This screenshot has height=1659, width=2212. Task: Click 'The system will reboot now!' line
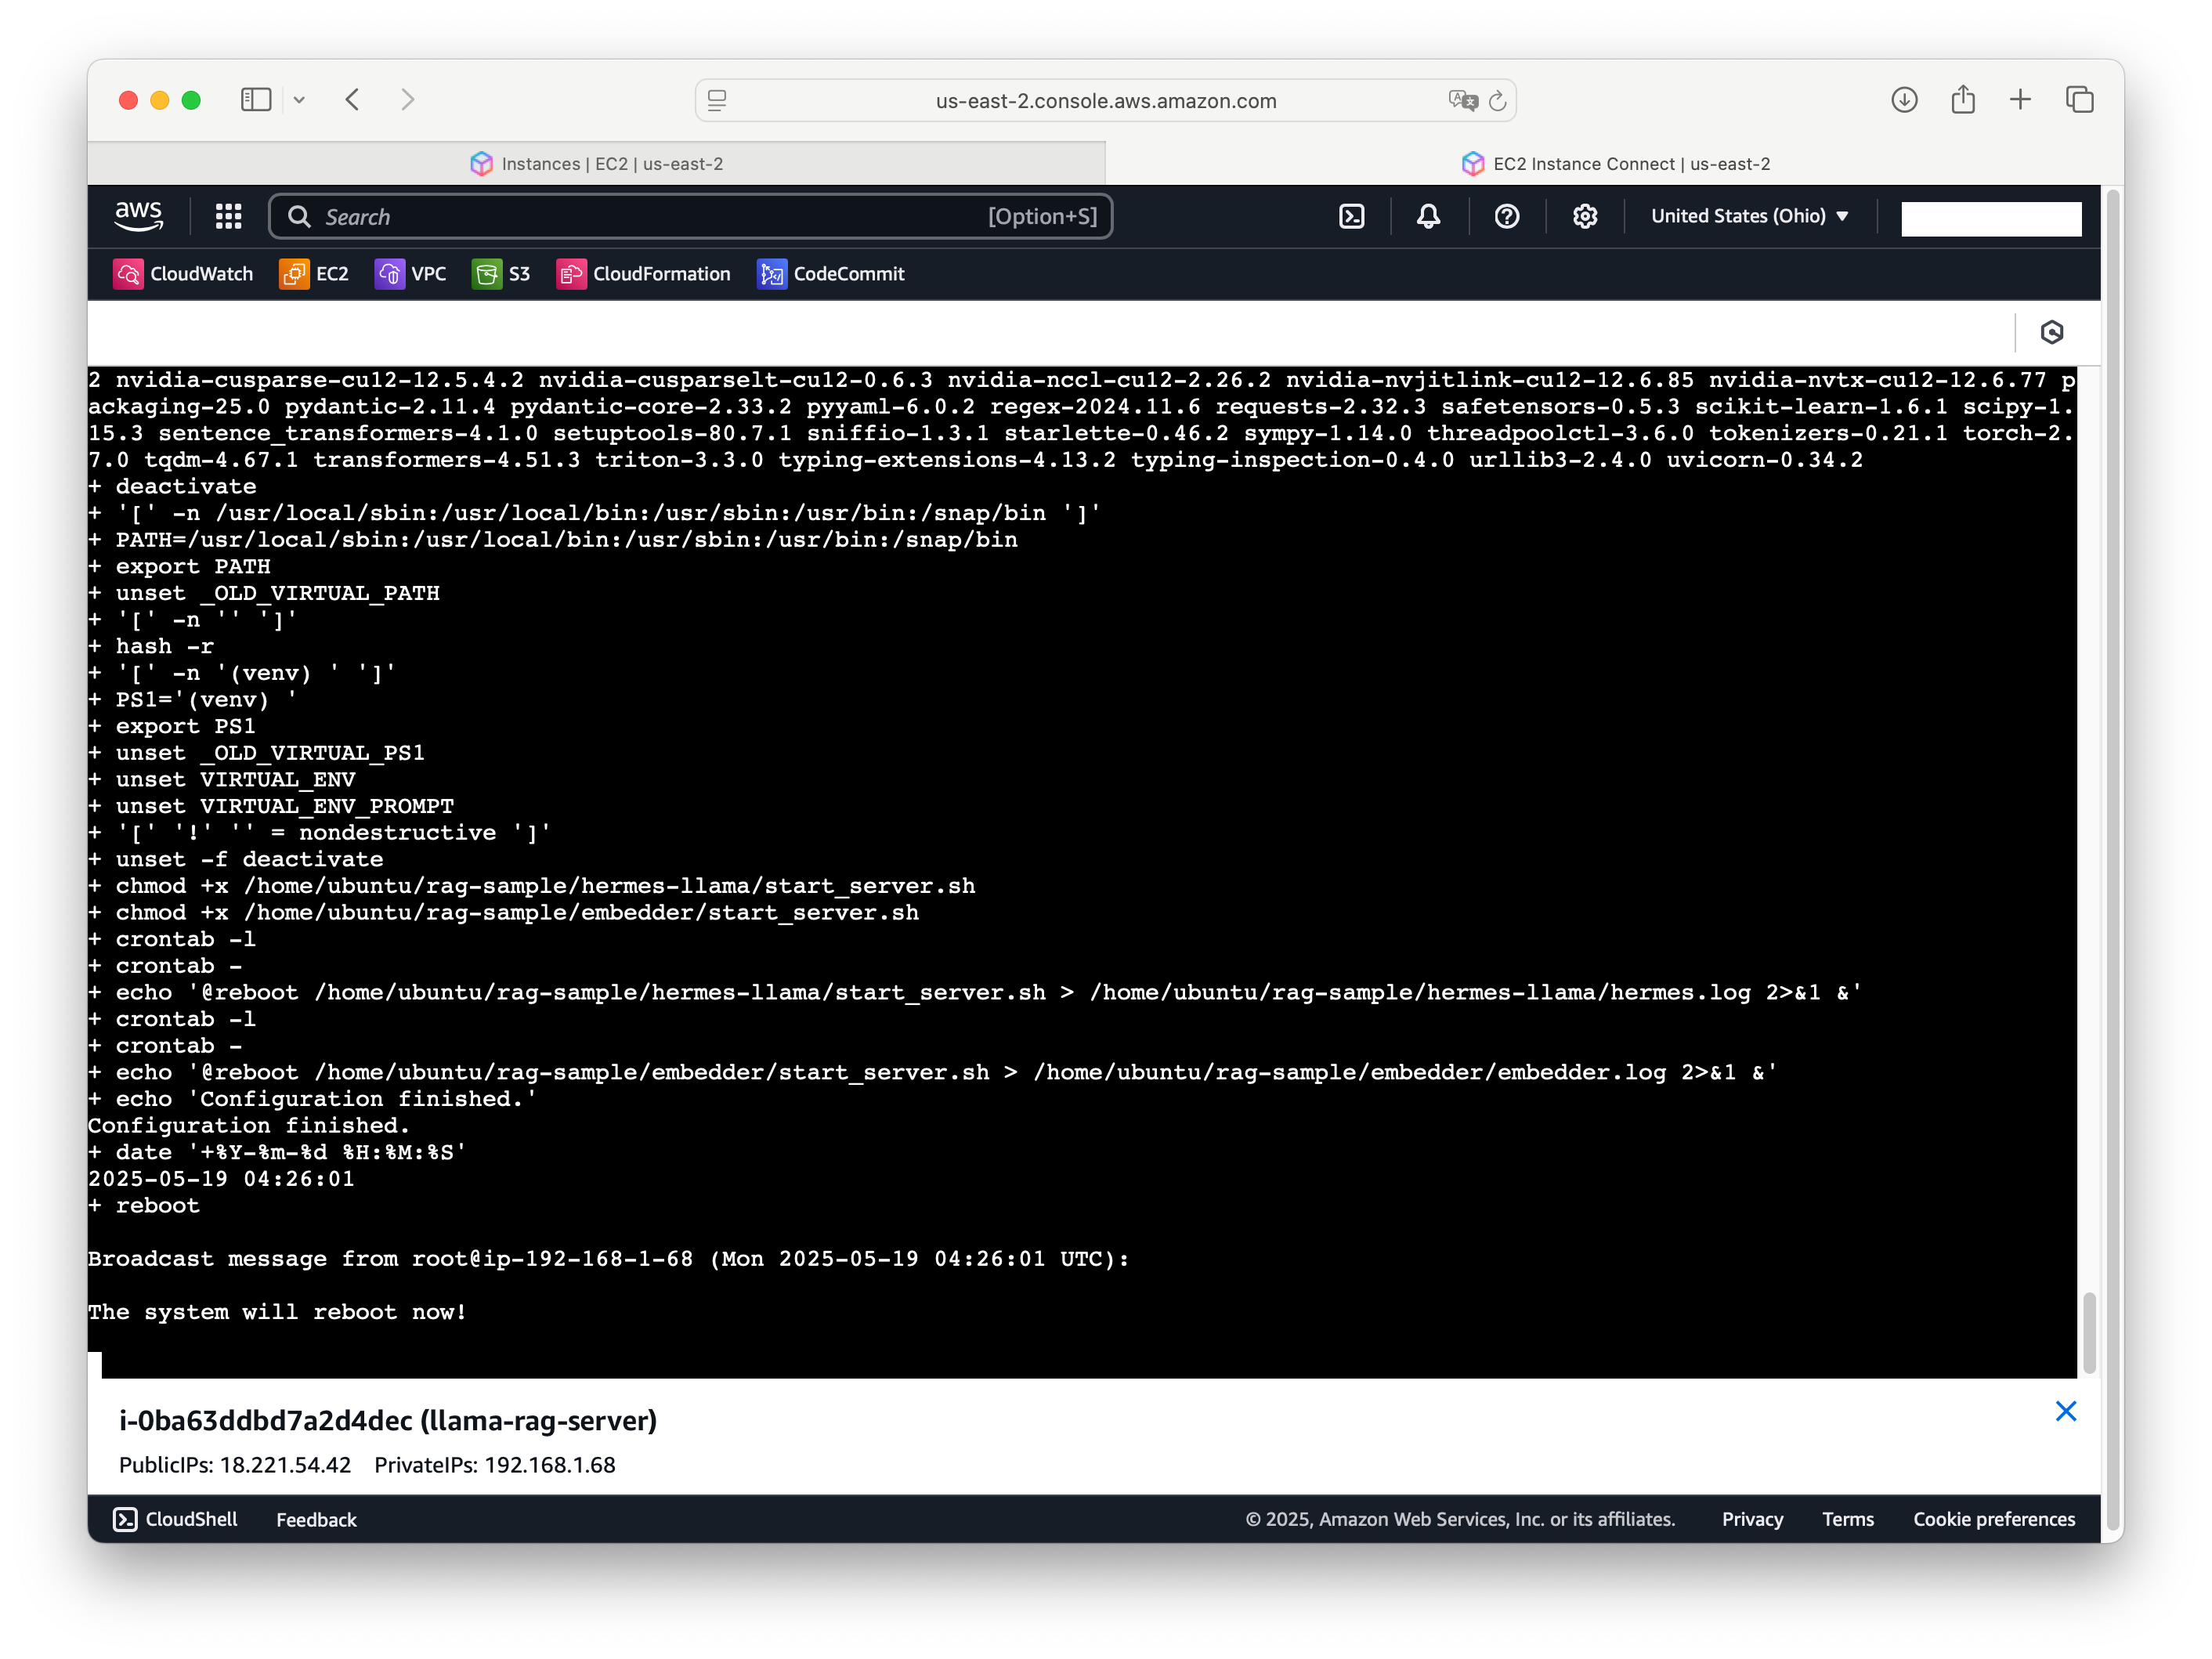277,1311
